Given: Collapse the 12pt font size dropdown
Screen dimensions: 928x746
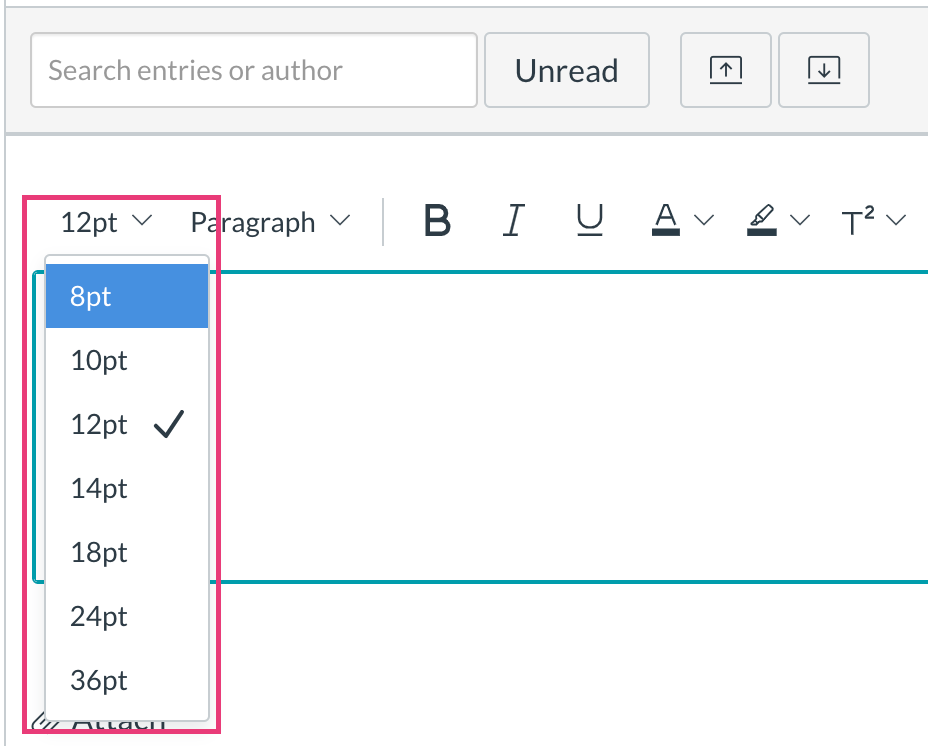Looking at the screenshot, I should tap(107, 223).
